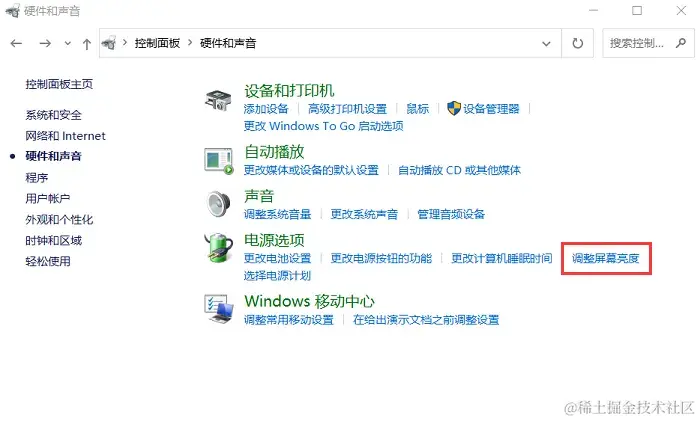Click the Back navigation arrow
The width and height of the screenshot is (700, 421).
coord(17,43)
